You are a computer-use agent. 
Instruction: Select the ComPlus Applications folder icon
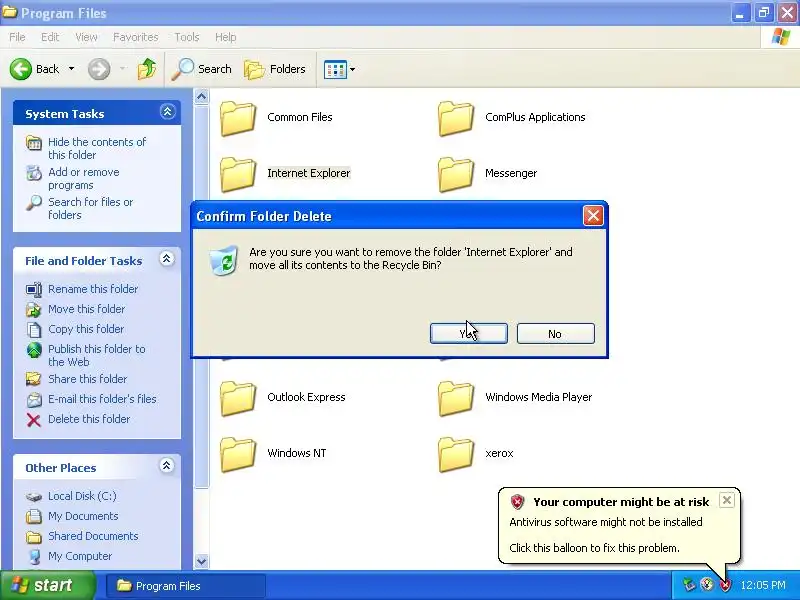coord(456,118)
